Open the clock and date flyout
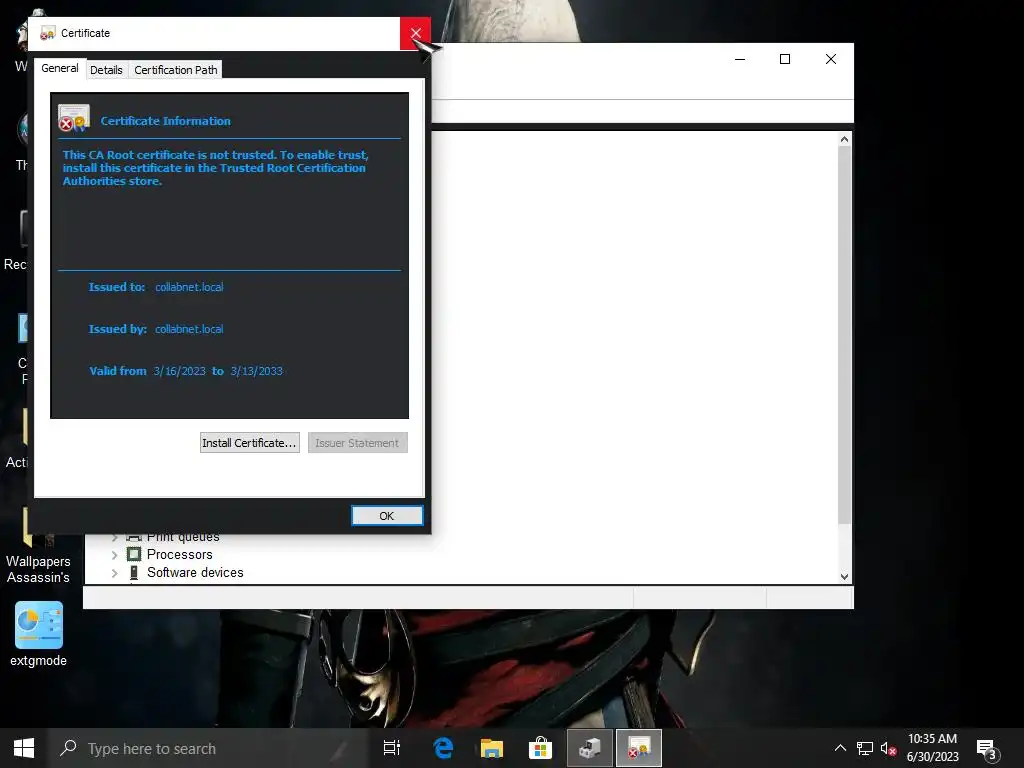The height and width of the screenshot is (768, 1024). click(x=933, y=748)
